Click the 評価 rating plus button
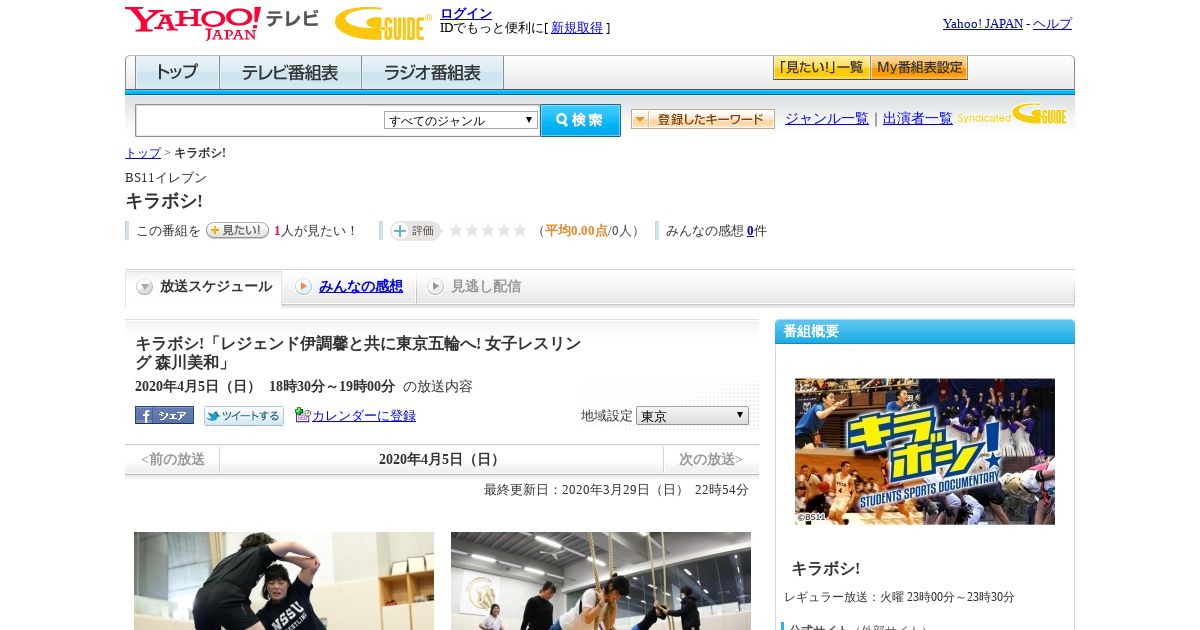Image resolution: width=1200 pixels, height=630 pixels. pos(415,231)
